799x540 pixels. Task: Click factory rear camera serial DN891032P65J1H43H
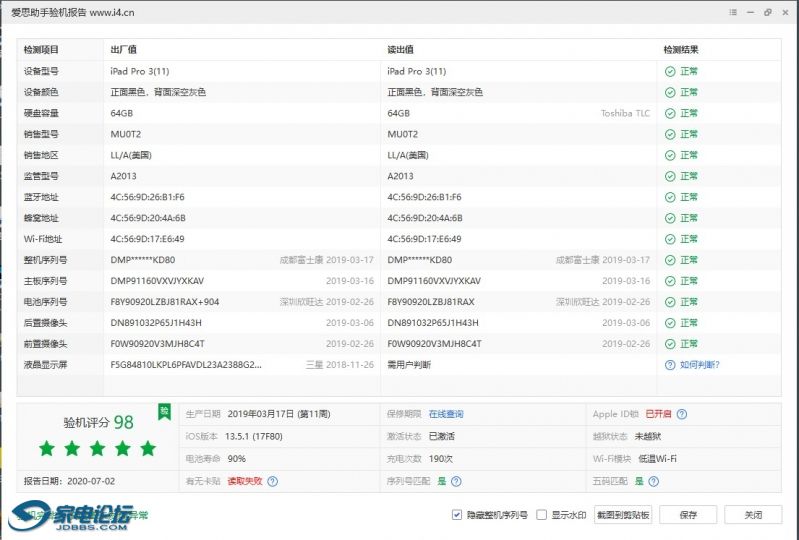pyautogui.click(x=156, y=323)
